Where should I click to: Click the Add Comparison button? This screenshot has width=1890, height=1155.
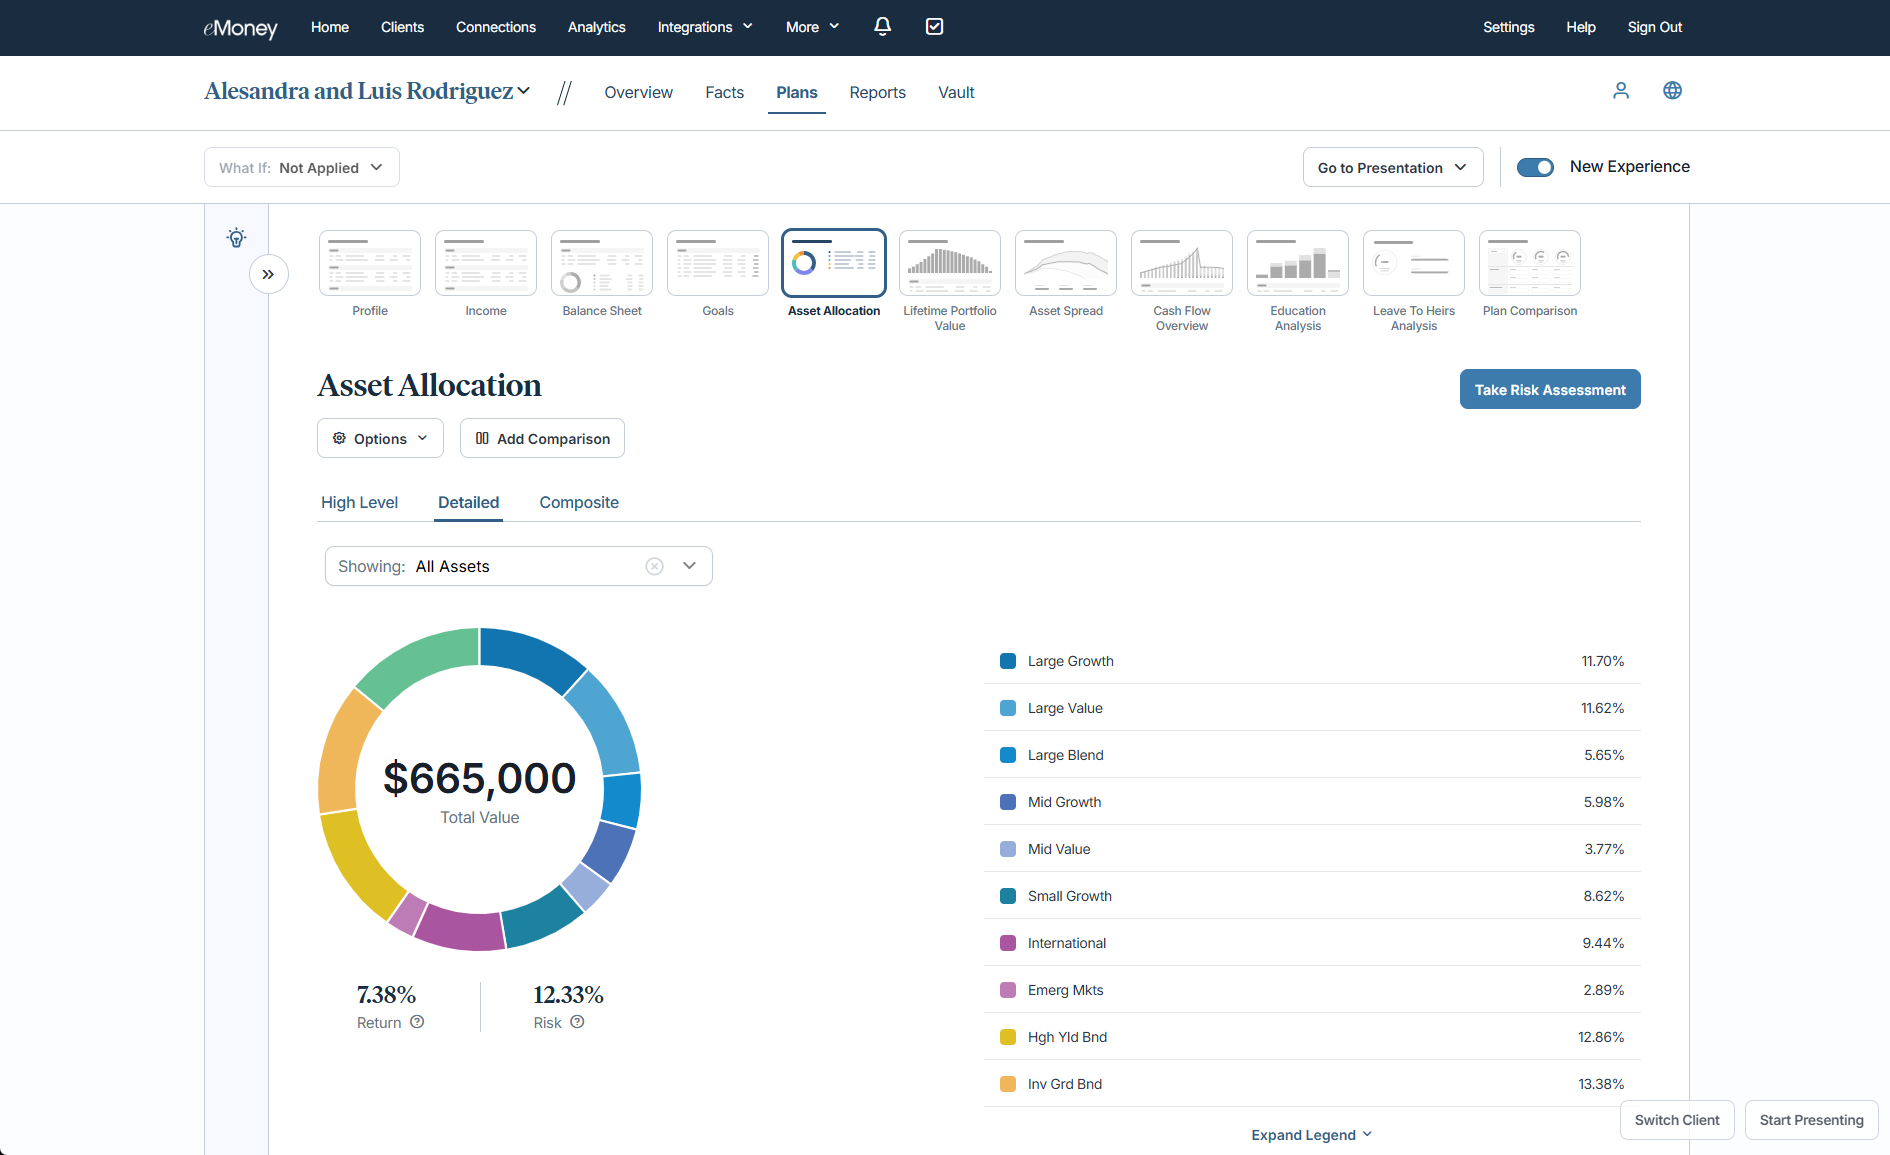[x=542, y=438]
